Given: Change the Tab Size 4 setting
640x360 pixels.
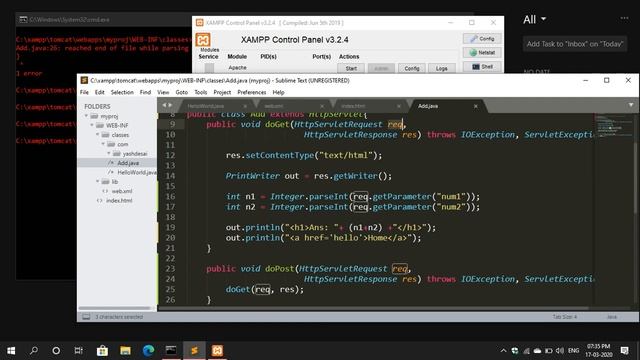Looking at the screenshot, I should point(565,317).
